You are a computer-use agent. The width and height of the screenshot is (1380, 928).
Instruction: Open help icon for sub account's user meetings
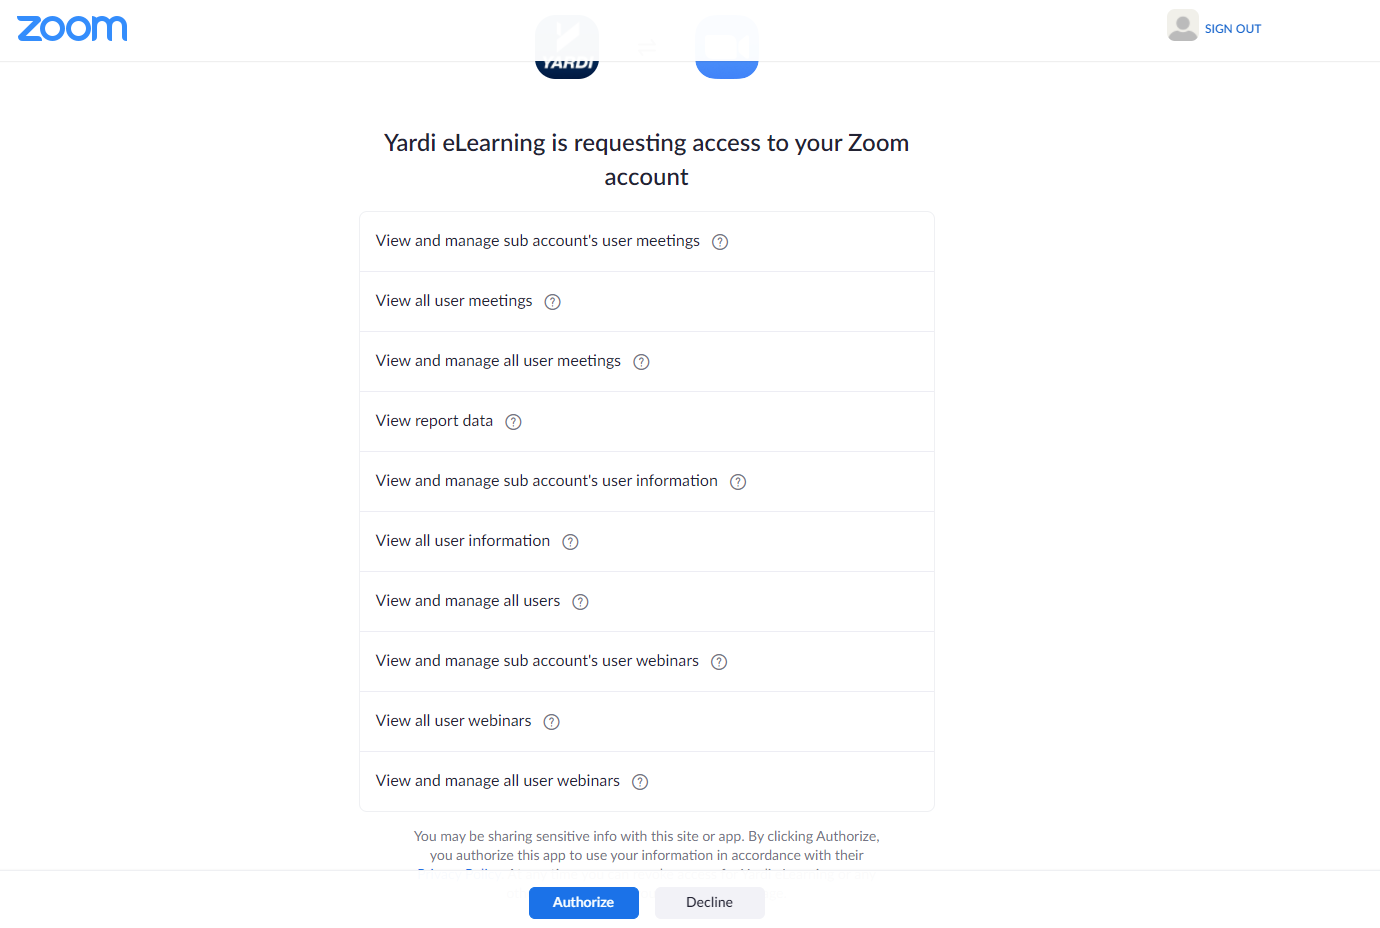coord(720,242)
